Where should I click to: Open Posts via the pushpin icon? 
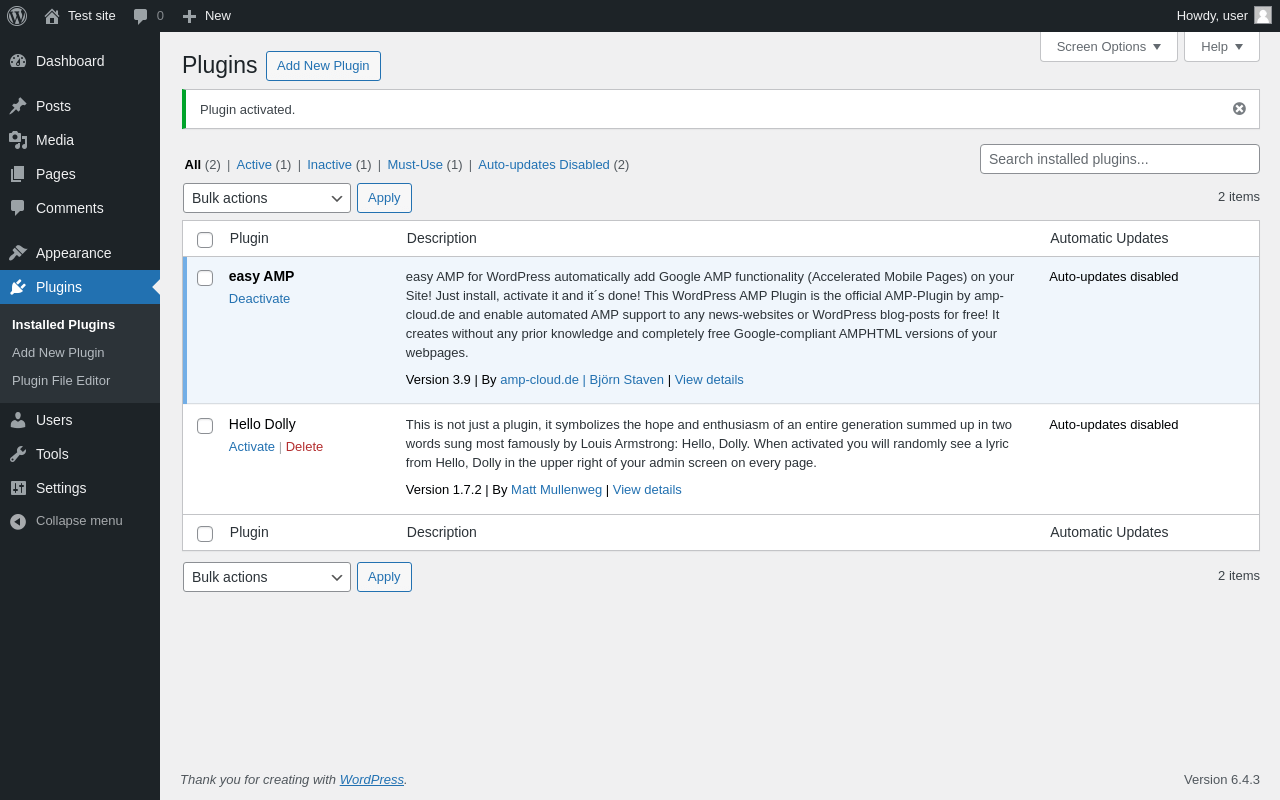click(x=18, y=106)
